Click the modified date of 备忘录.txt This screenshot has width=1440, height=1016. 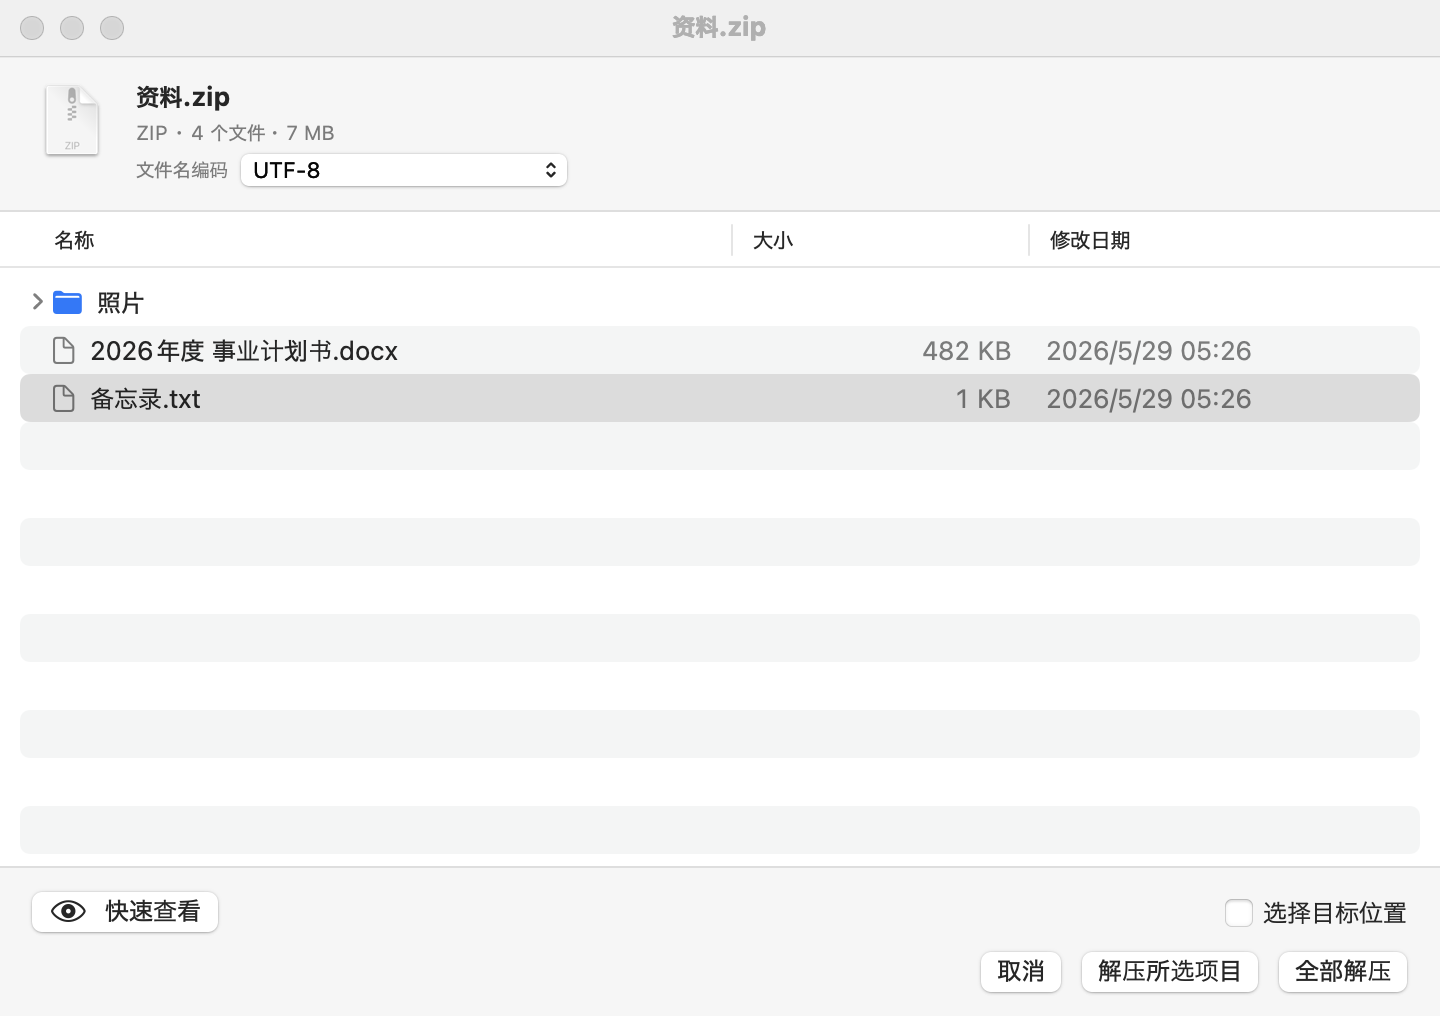[x=1149, y=399]
